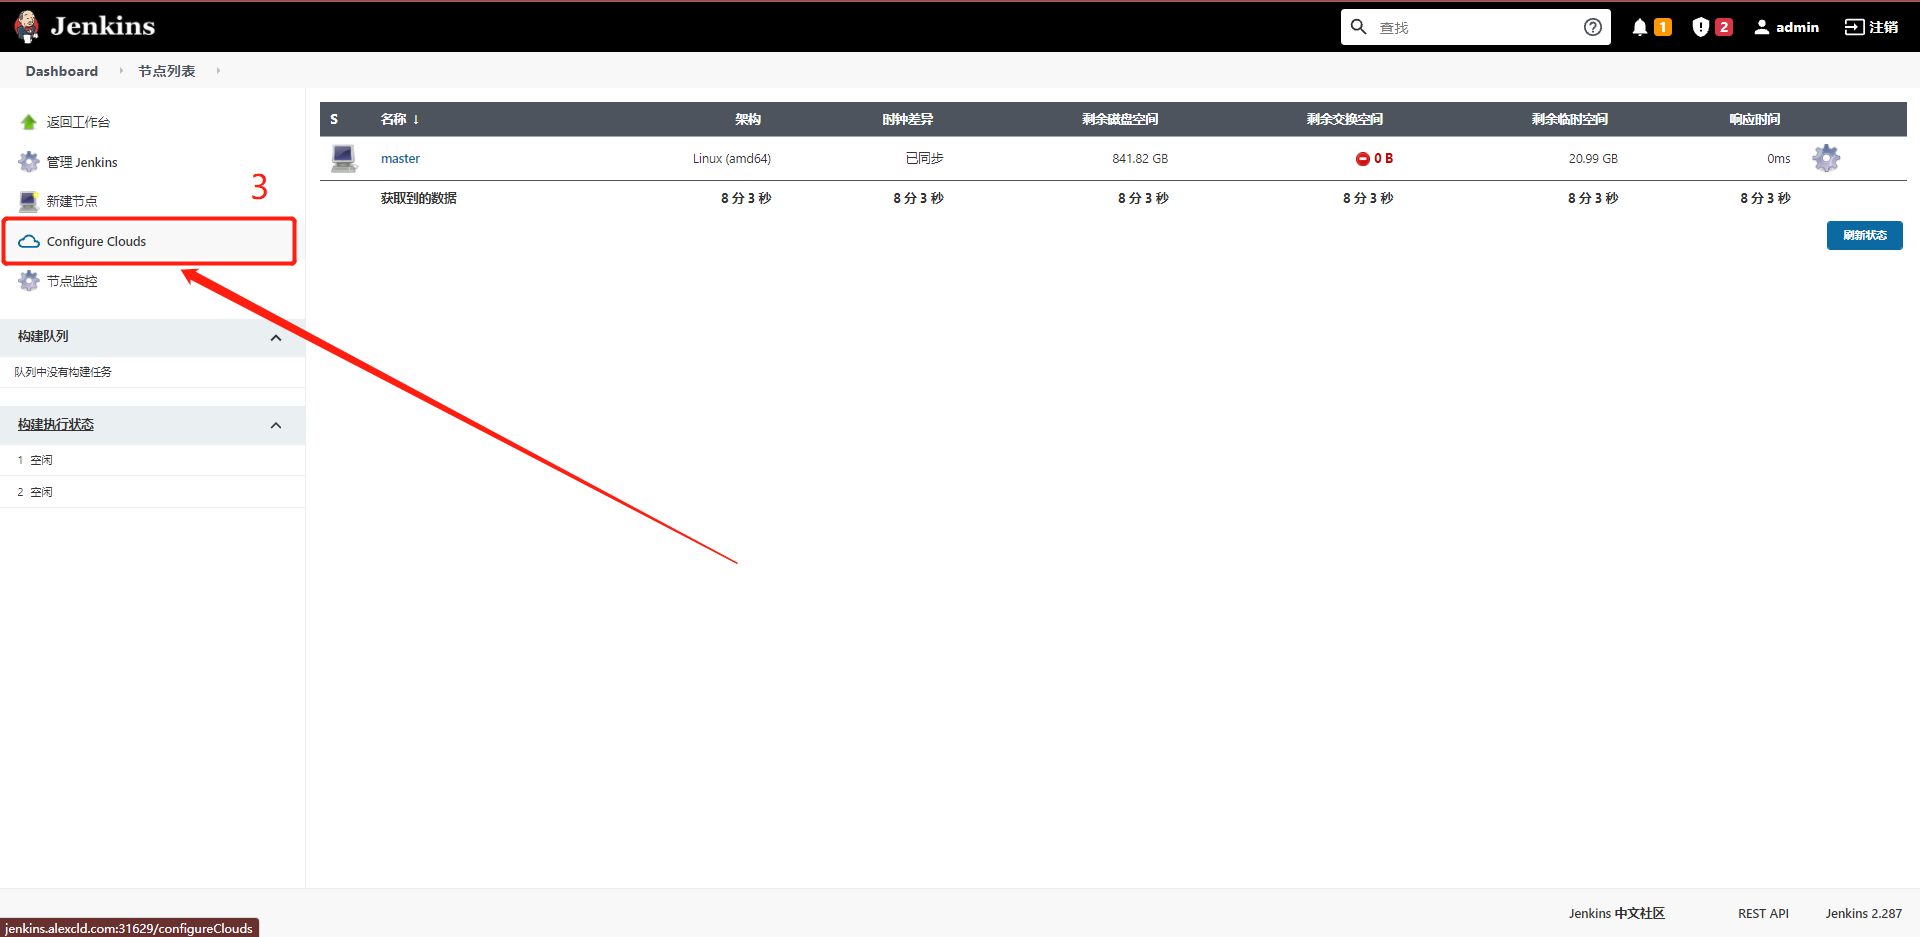The height and width of the screenshot is (937, 1920).
Task: Click the Configure Clouds cloud icon
Action: 29,241
